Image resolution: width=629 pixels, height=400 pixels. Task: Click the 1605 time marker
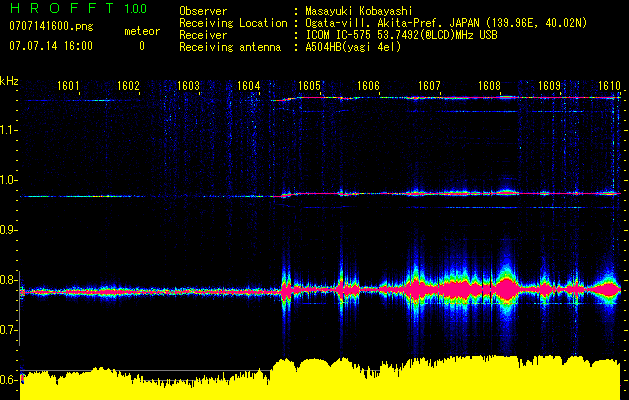(x=309, y=86)
